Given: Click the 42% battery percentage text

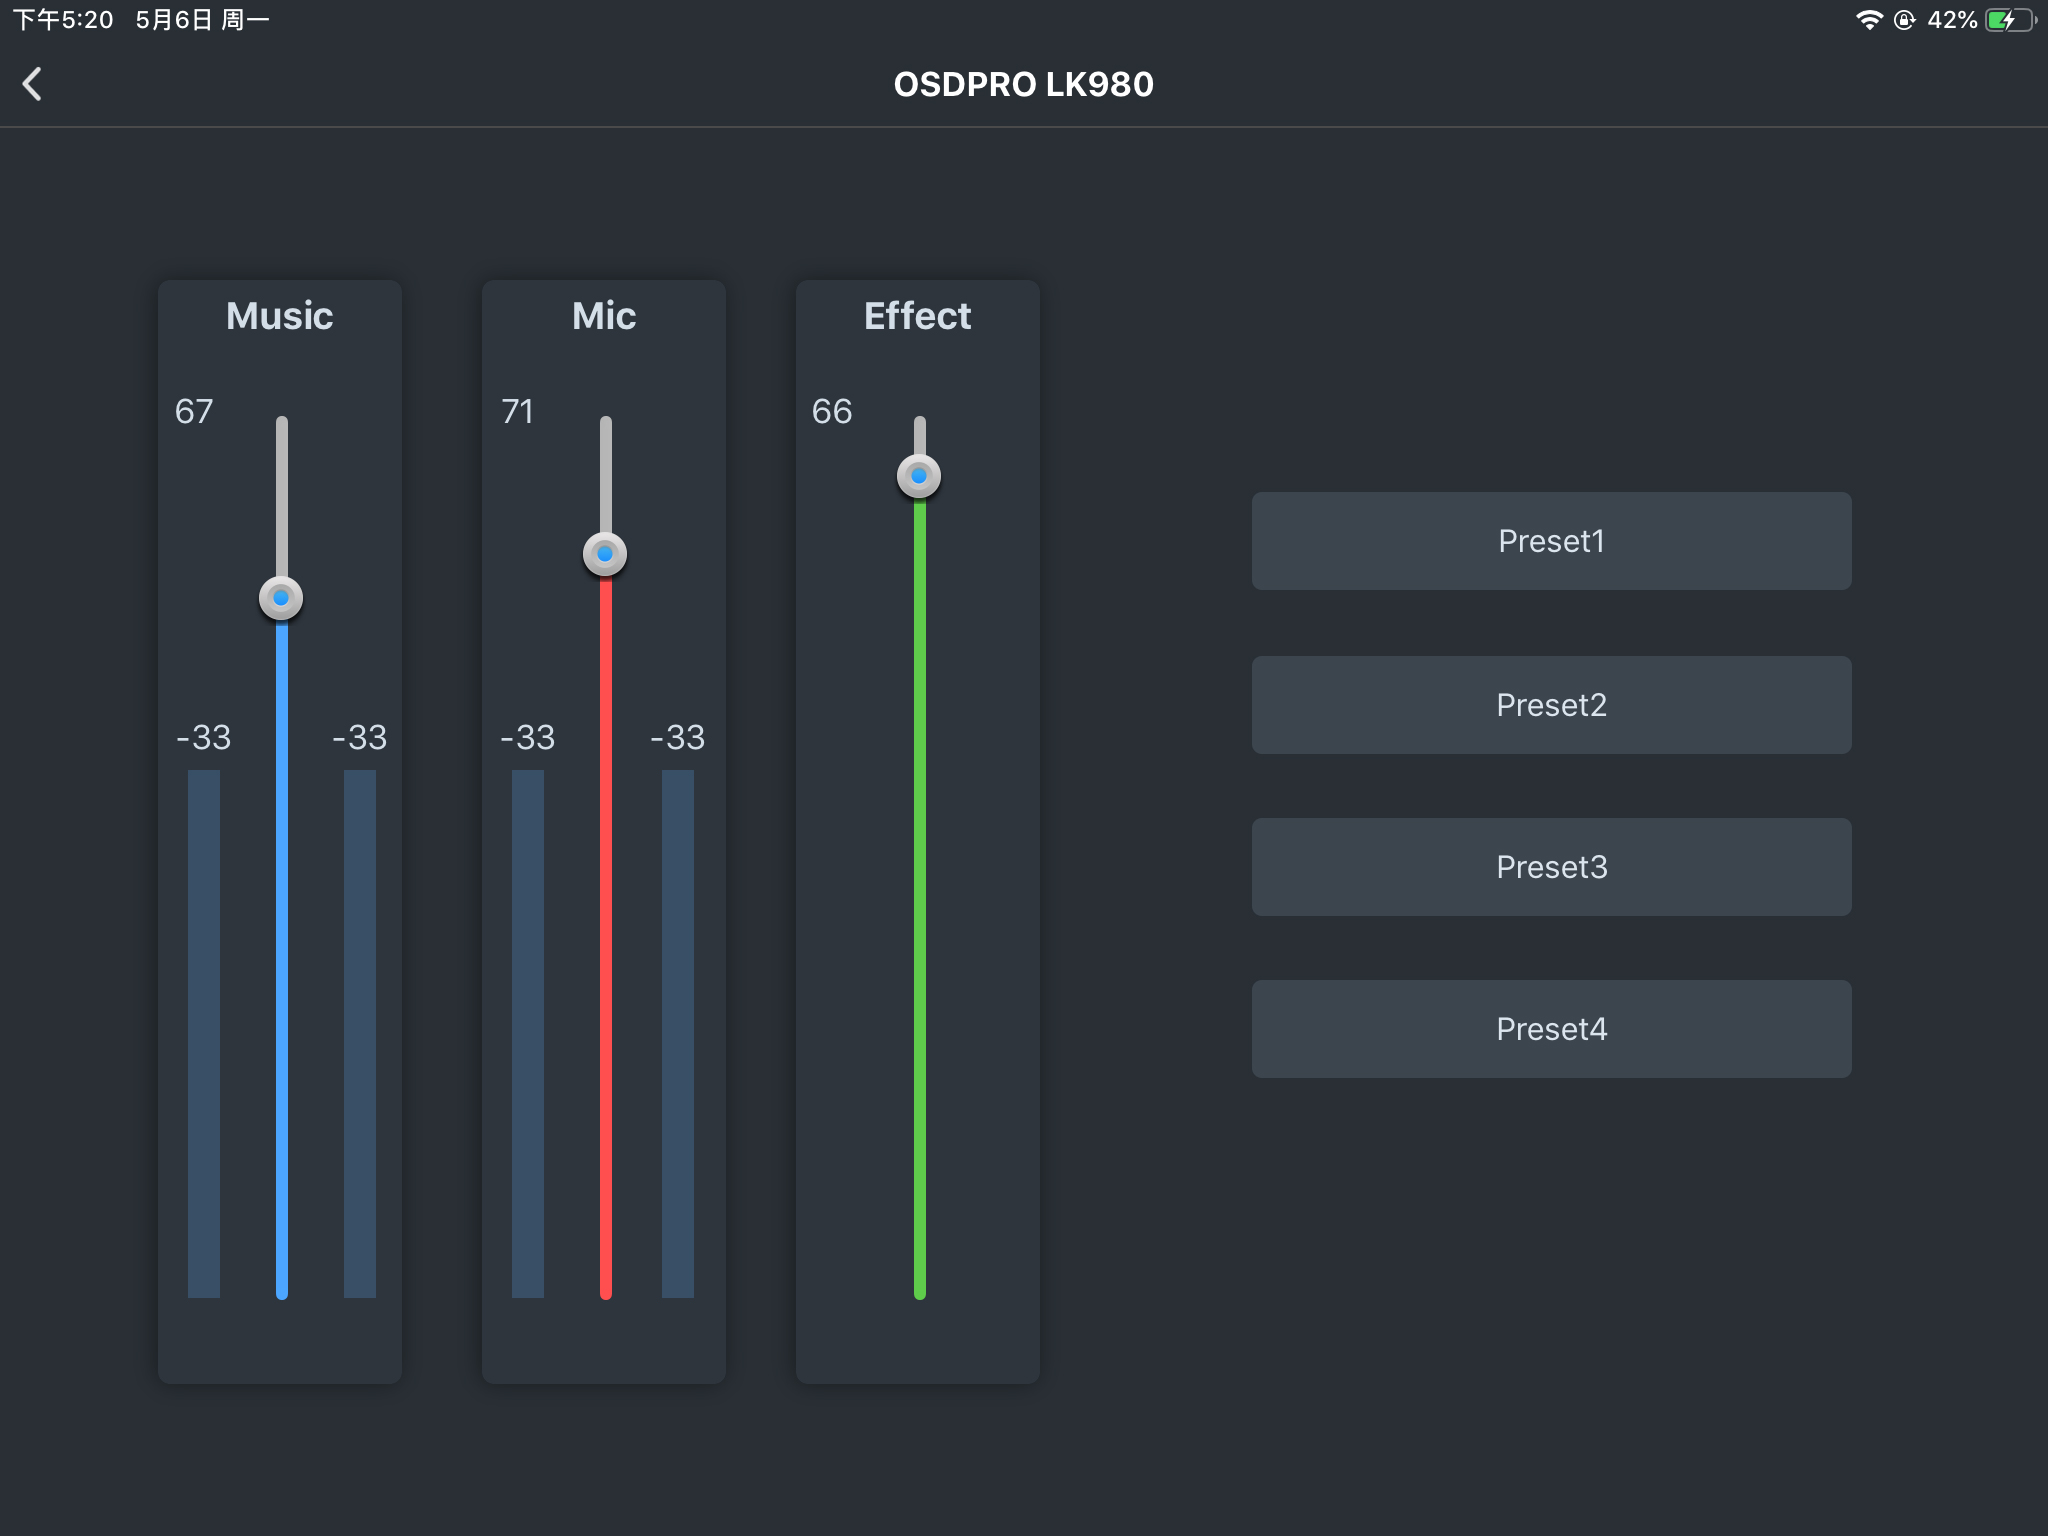Looking at the screenshot, I should [1952, 20].
